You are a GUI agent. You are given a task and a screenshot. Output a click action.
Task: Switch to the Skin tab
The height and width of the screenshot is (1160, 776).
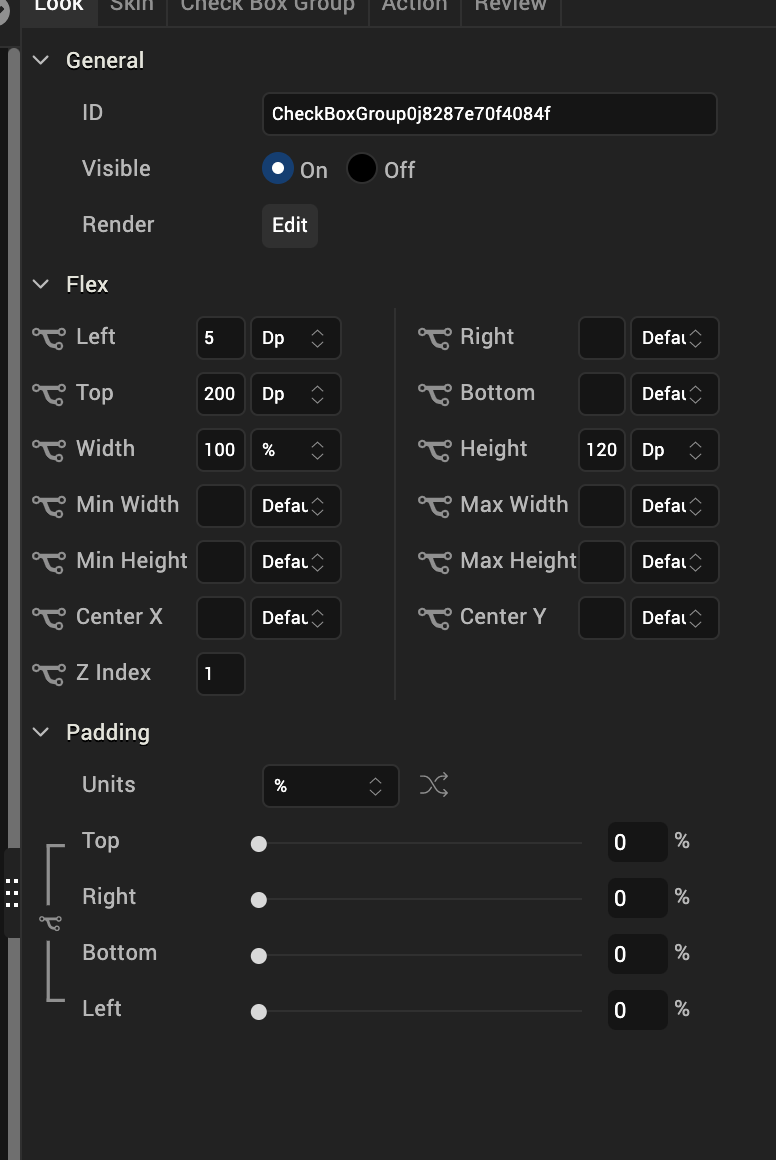click(132, 6)
